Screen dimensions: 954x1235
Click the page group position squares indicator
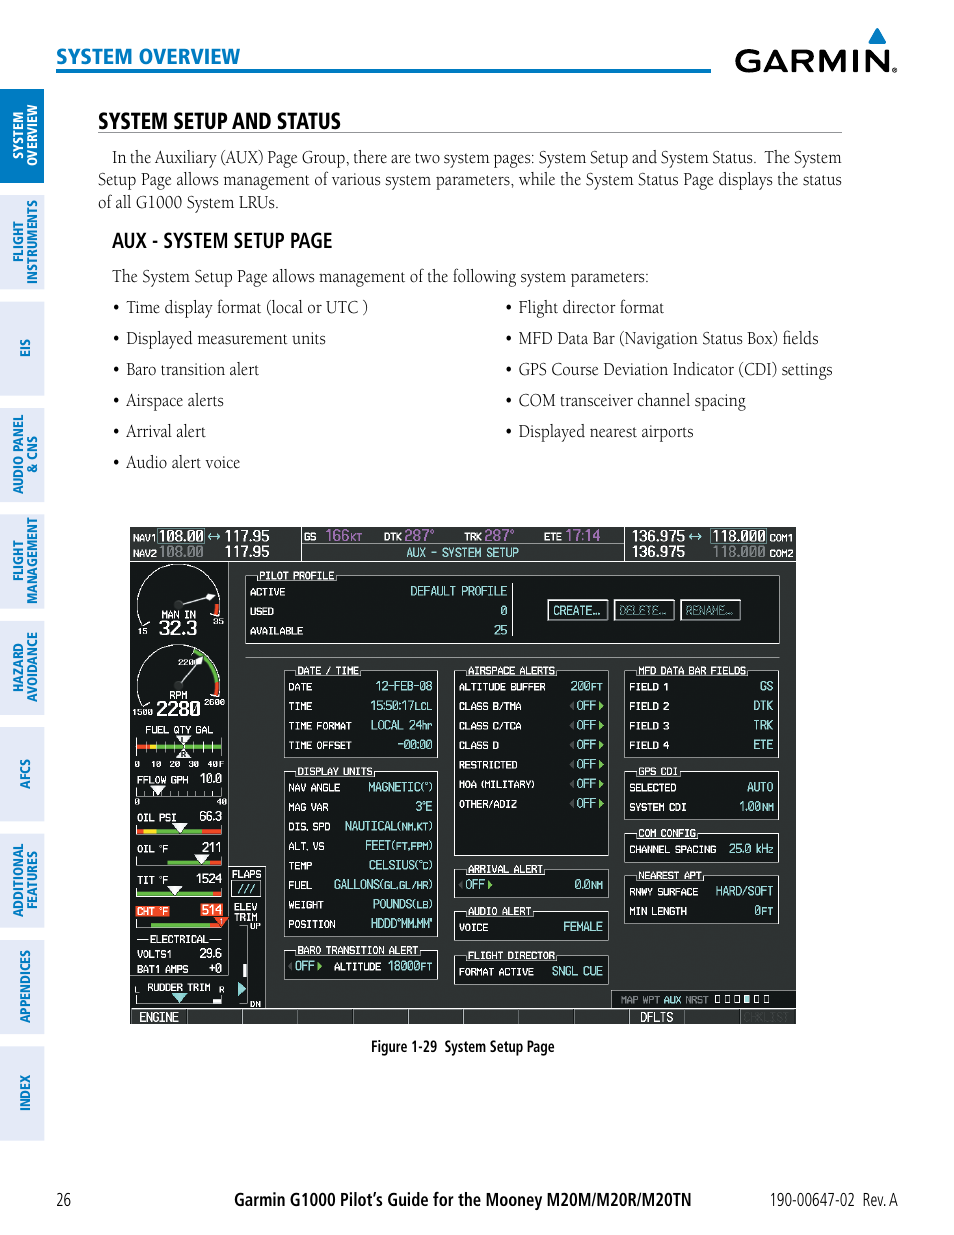(742, 999)
